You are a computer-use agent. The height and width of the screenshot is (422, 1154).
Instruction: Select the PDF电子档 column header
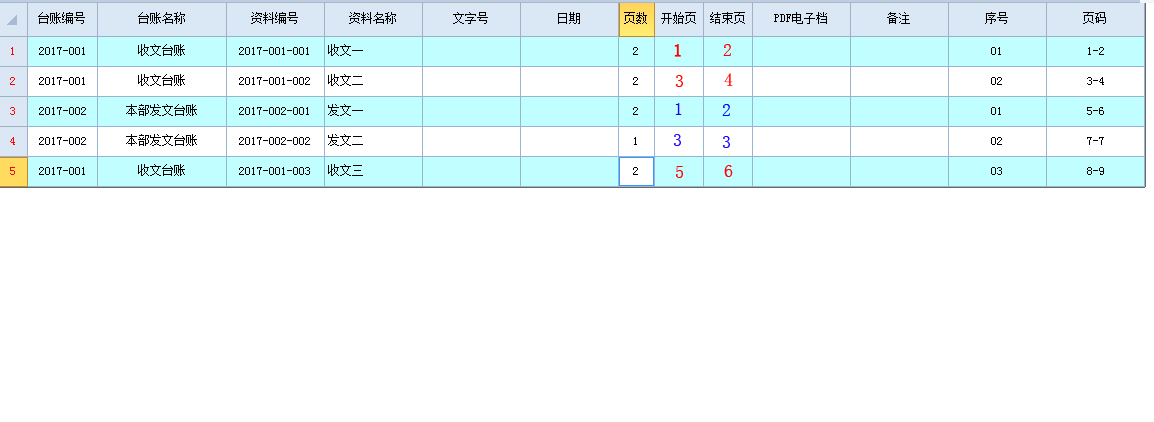(801, 19)
